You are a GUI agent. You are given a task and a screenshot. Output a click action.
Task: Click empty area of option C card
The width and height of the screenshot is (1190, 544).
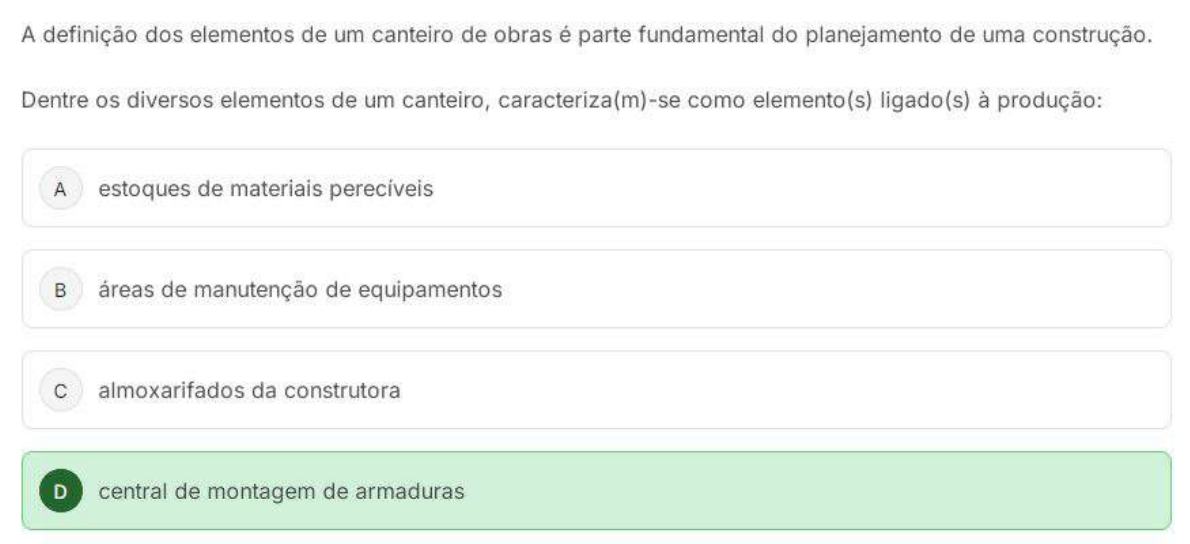click(x=800, y=391)
